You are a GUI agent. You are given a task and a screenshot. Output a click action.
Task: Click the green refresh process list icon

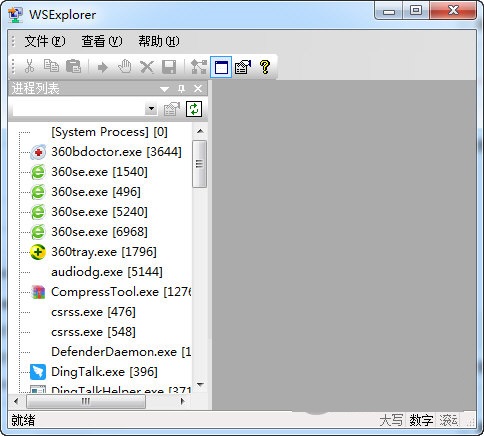point(194,109)
